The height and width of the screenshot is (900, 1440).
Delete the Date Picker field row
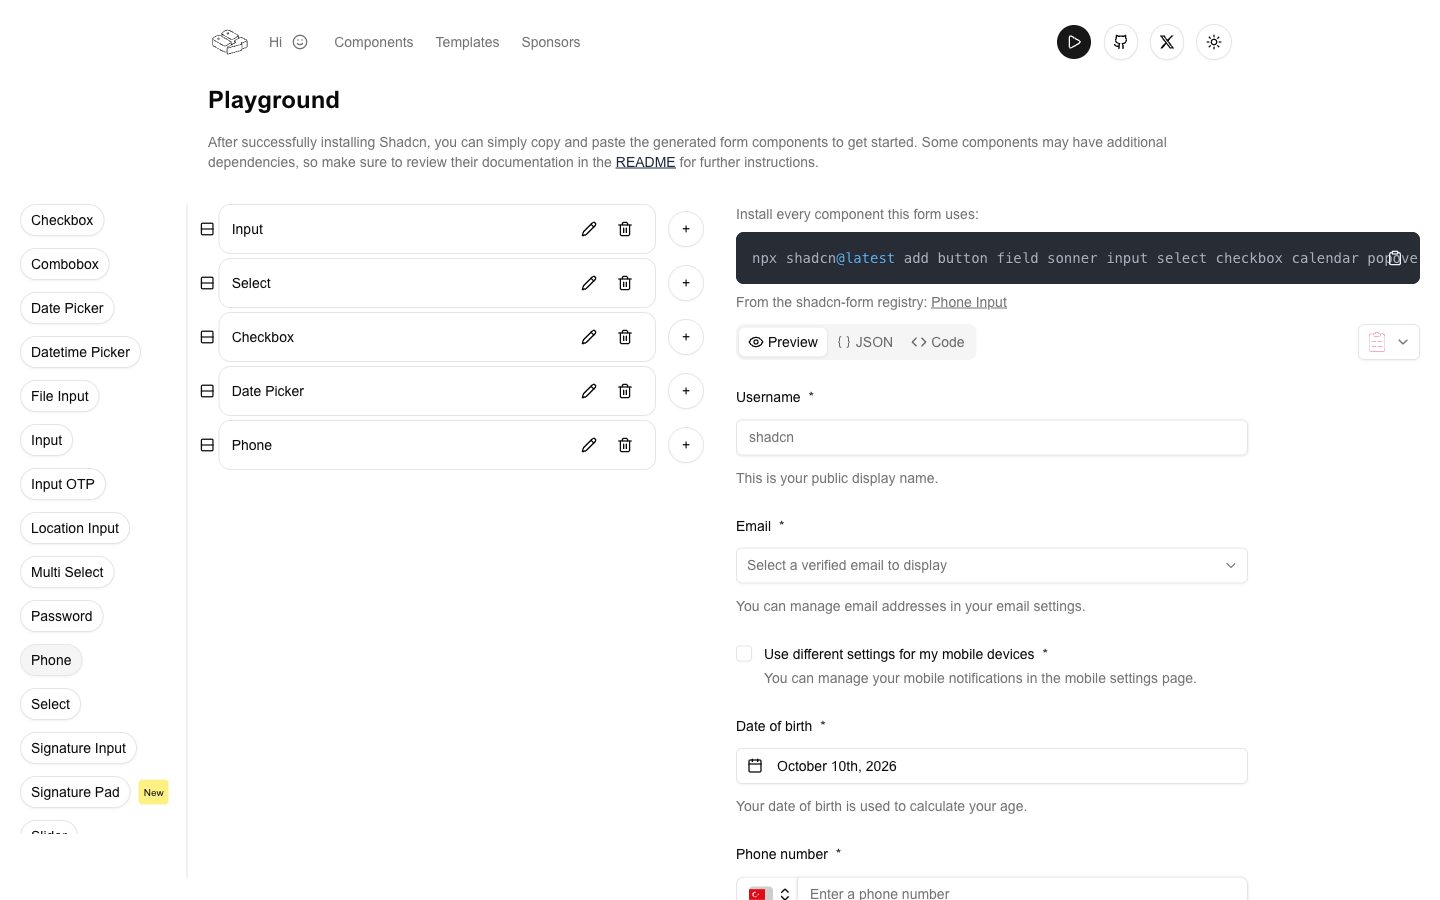tap(625, 391)
